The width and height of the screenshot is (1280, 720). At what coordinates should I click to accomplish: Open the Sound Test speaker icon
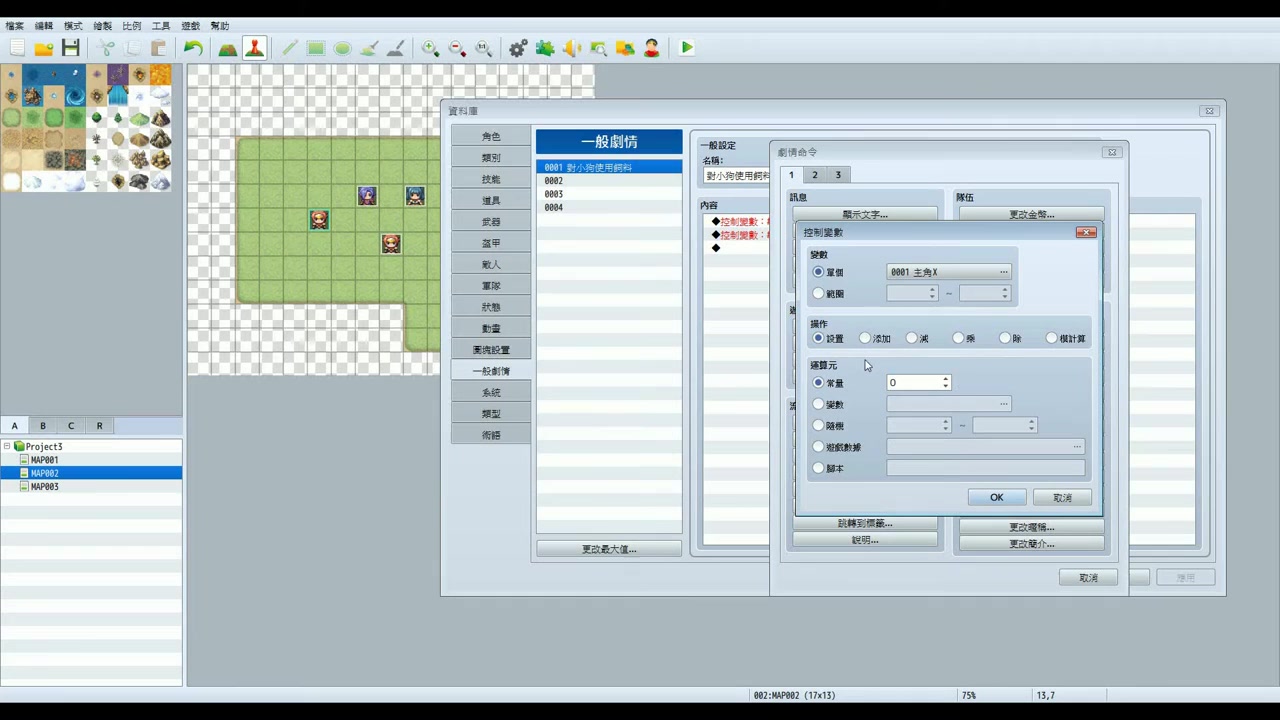pos(572,48)
